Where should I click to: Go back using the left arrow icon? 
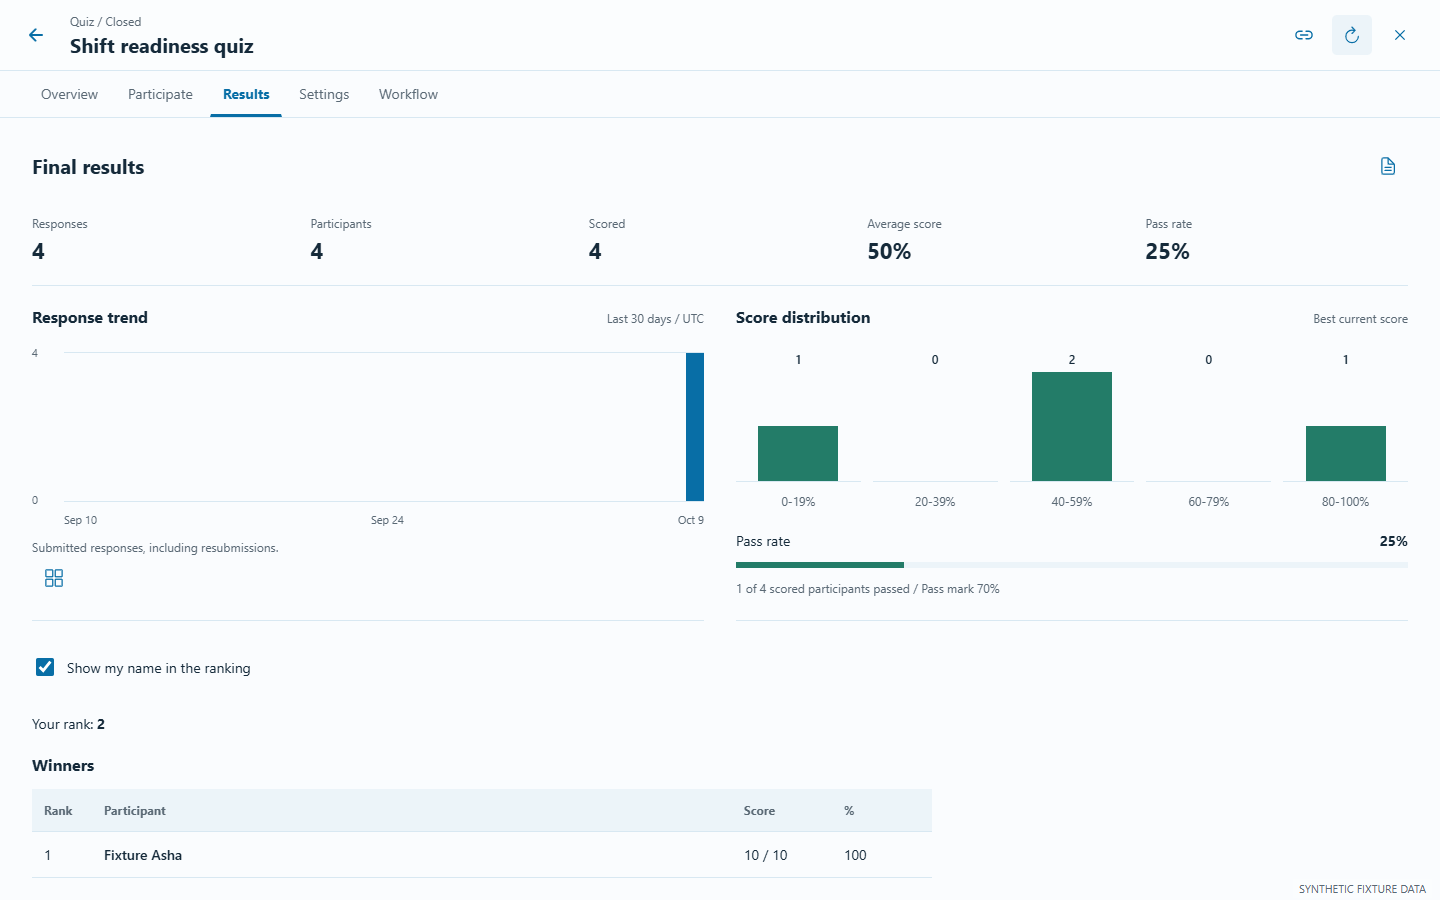[36, 35]
